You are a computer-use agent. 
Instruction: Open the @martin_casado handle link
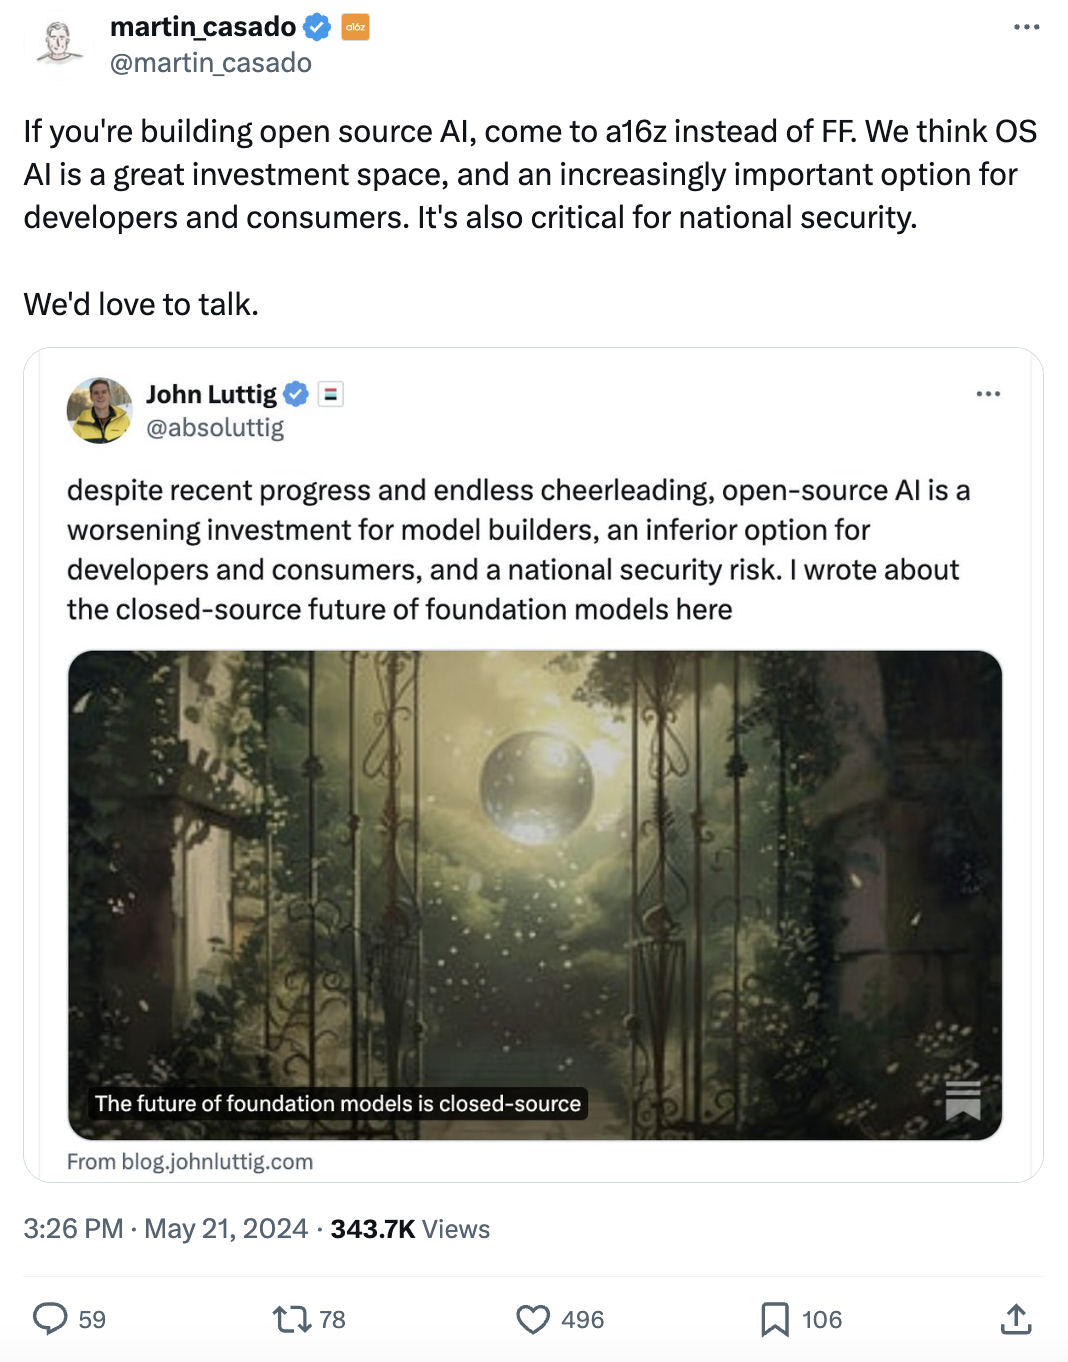210,63
